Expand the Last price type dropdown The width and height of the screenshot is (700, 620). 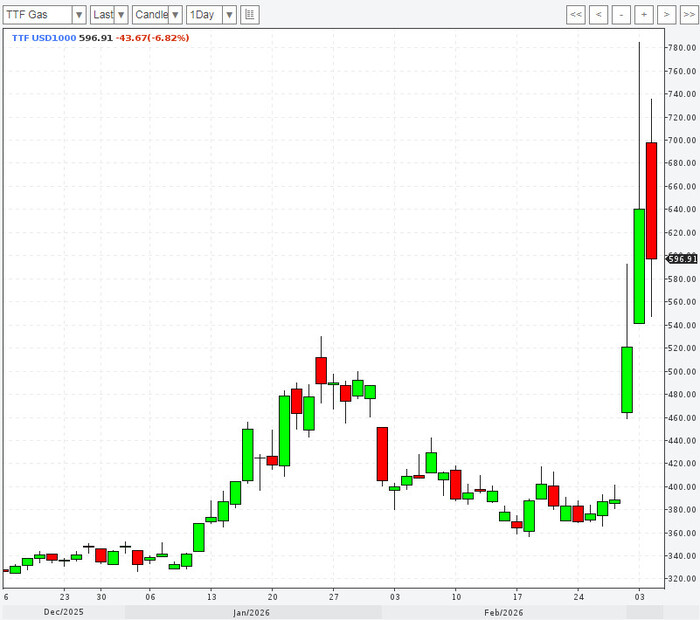click(x=121, y=15)
